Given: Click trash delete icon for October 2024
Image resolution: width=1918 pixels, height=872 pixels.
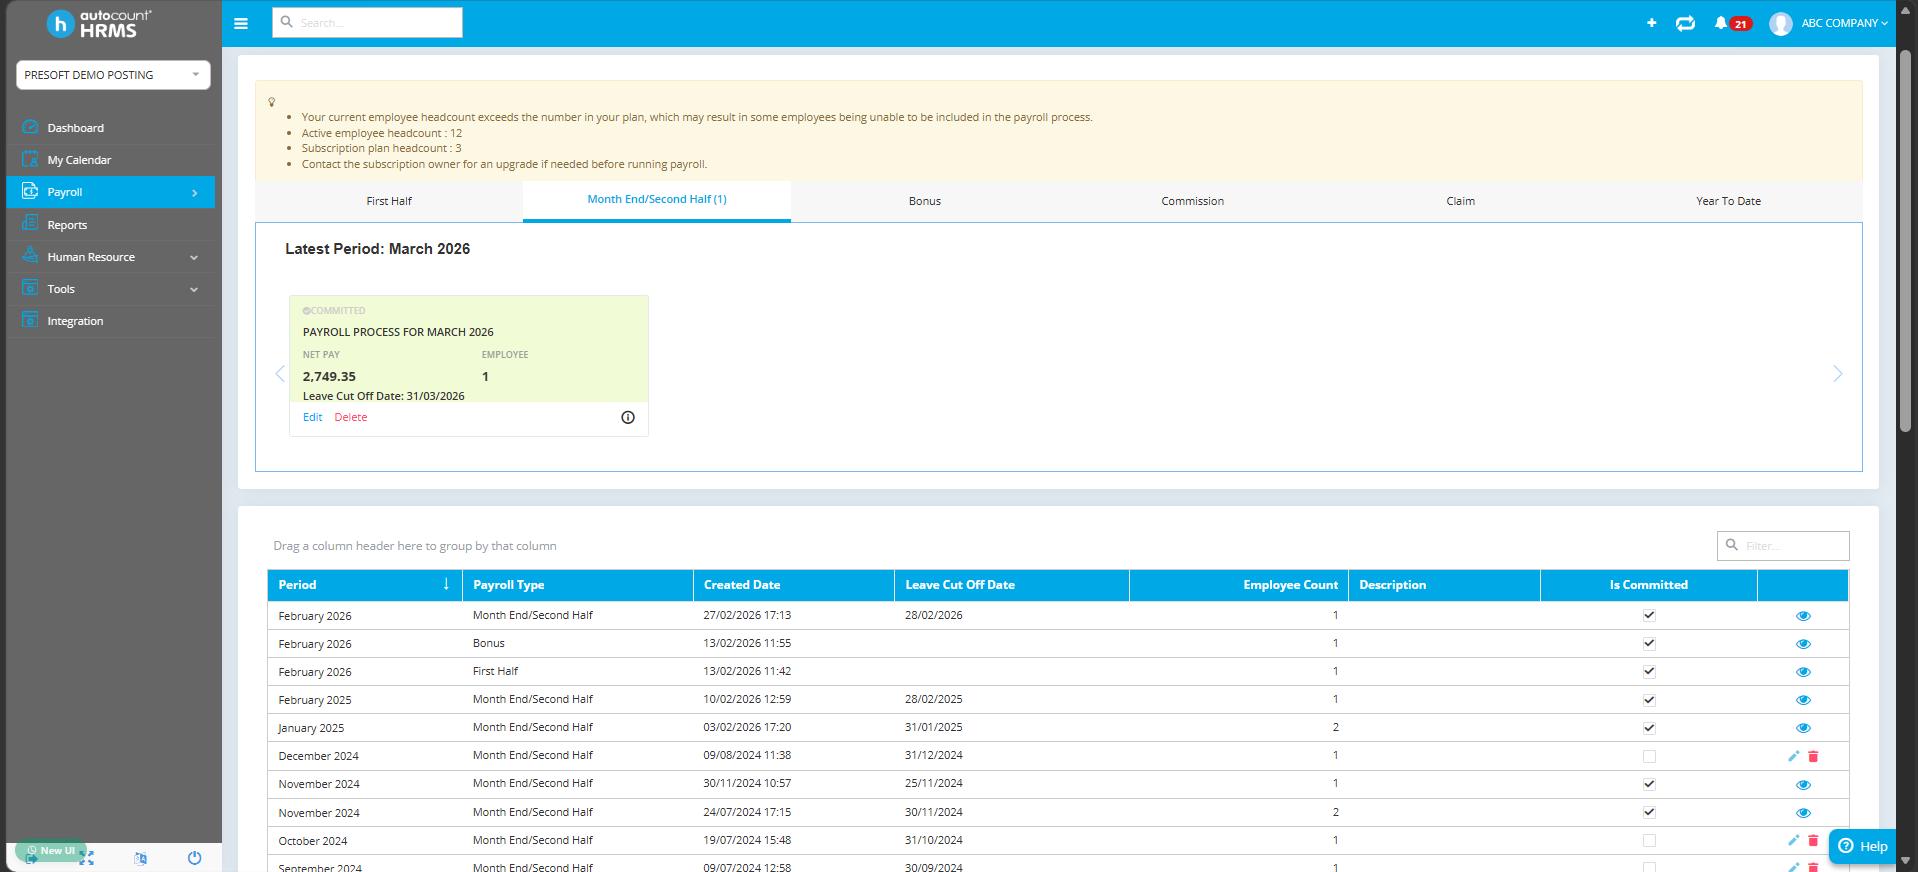Looking at the screenshot, I should pos(1813,840).
